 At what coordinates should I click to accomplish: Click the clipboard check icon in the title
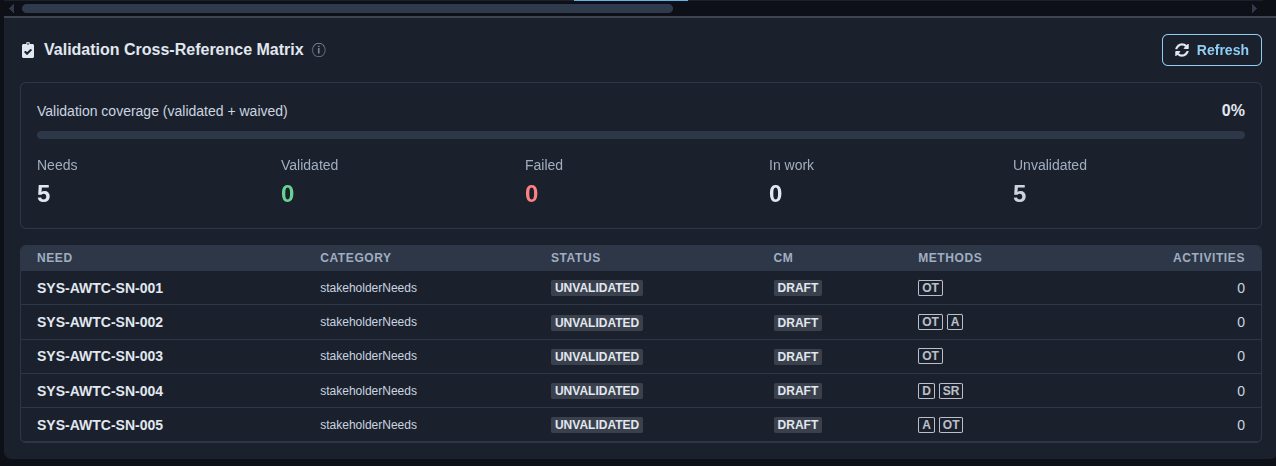(x=28, y=50)
